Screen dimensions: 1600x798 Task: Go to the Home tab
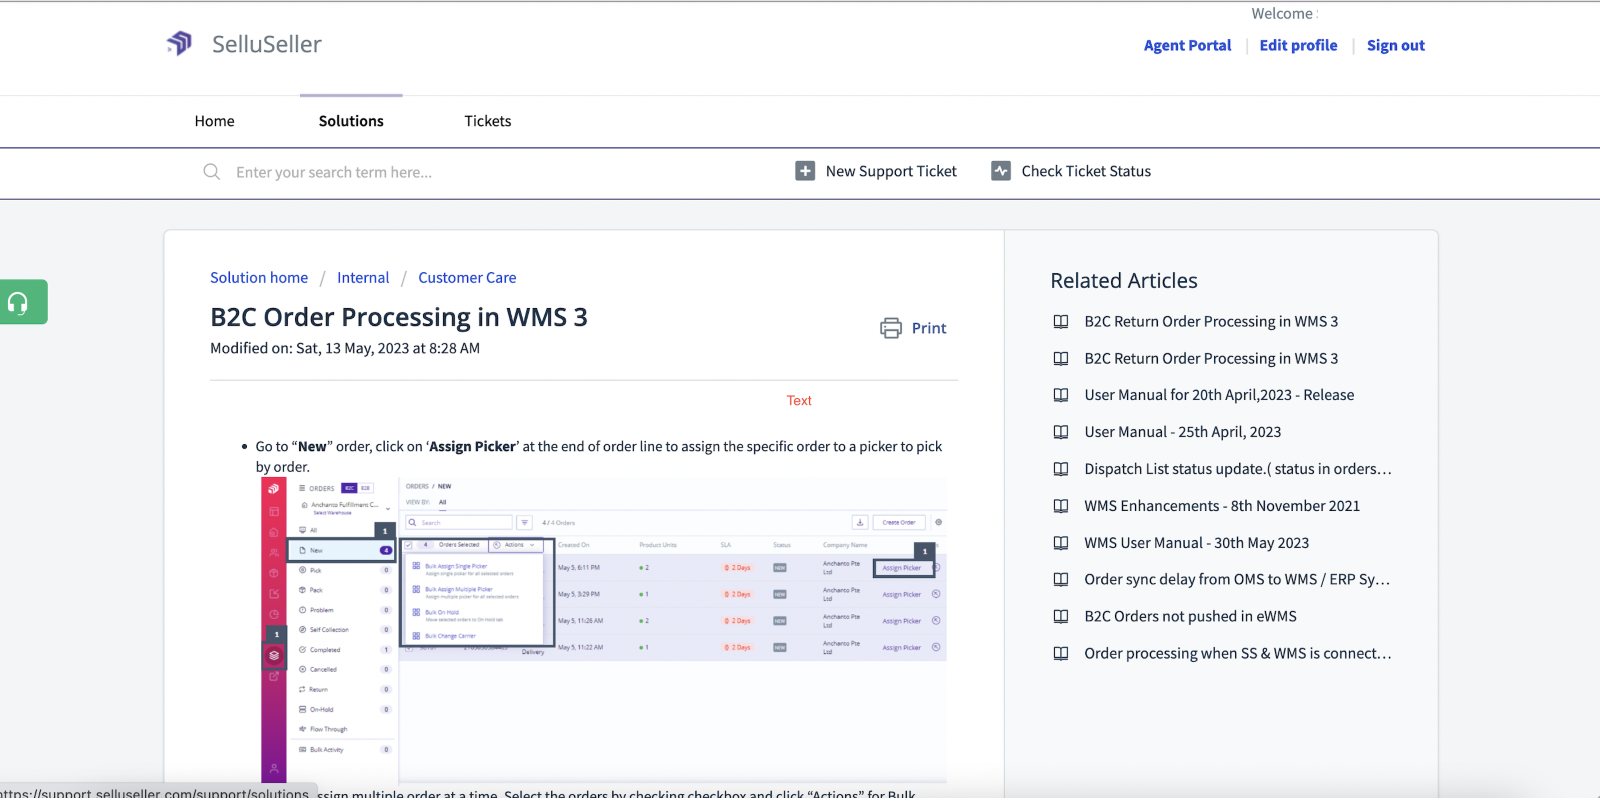tap(214, 121)
